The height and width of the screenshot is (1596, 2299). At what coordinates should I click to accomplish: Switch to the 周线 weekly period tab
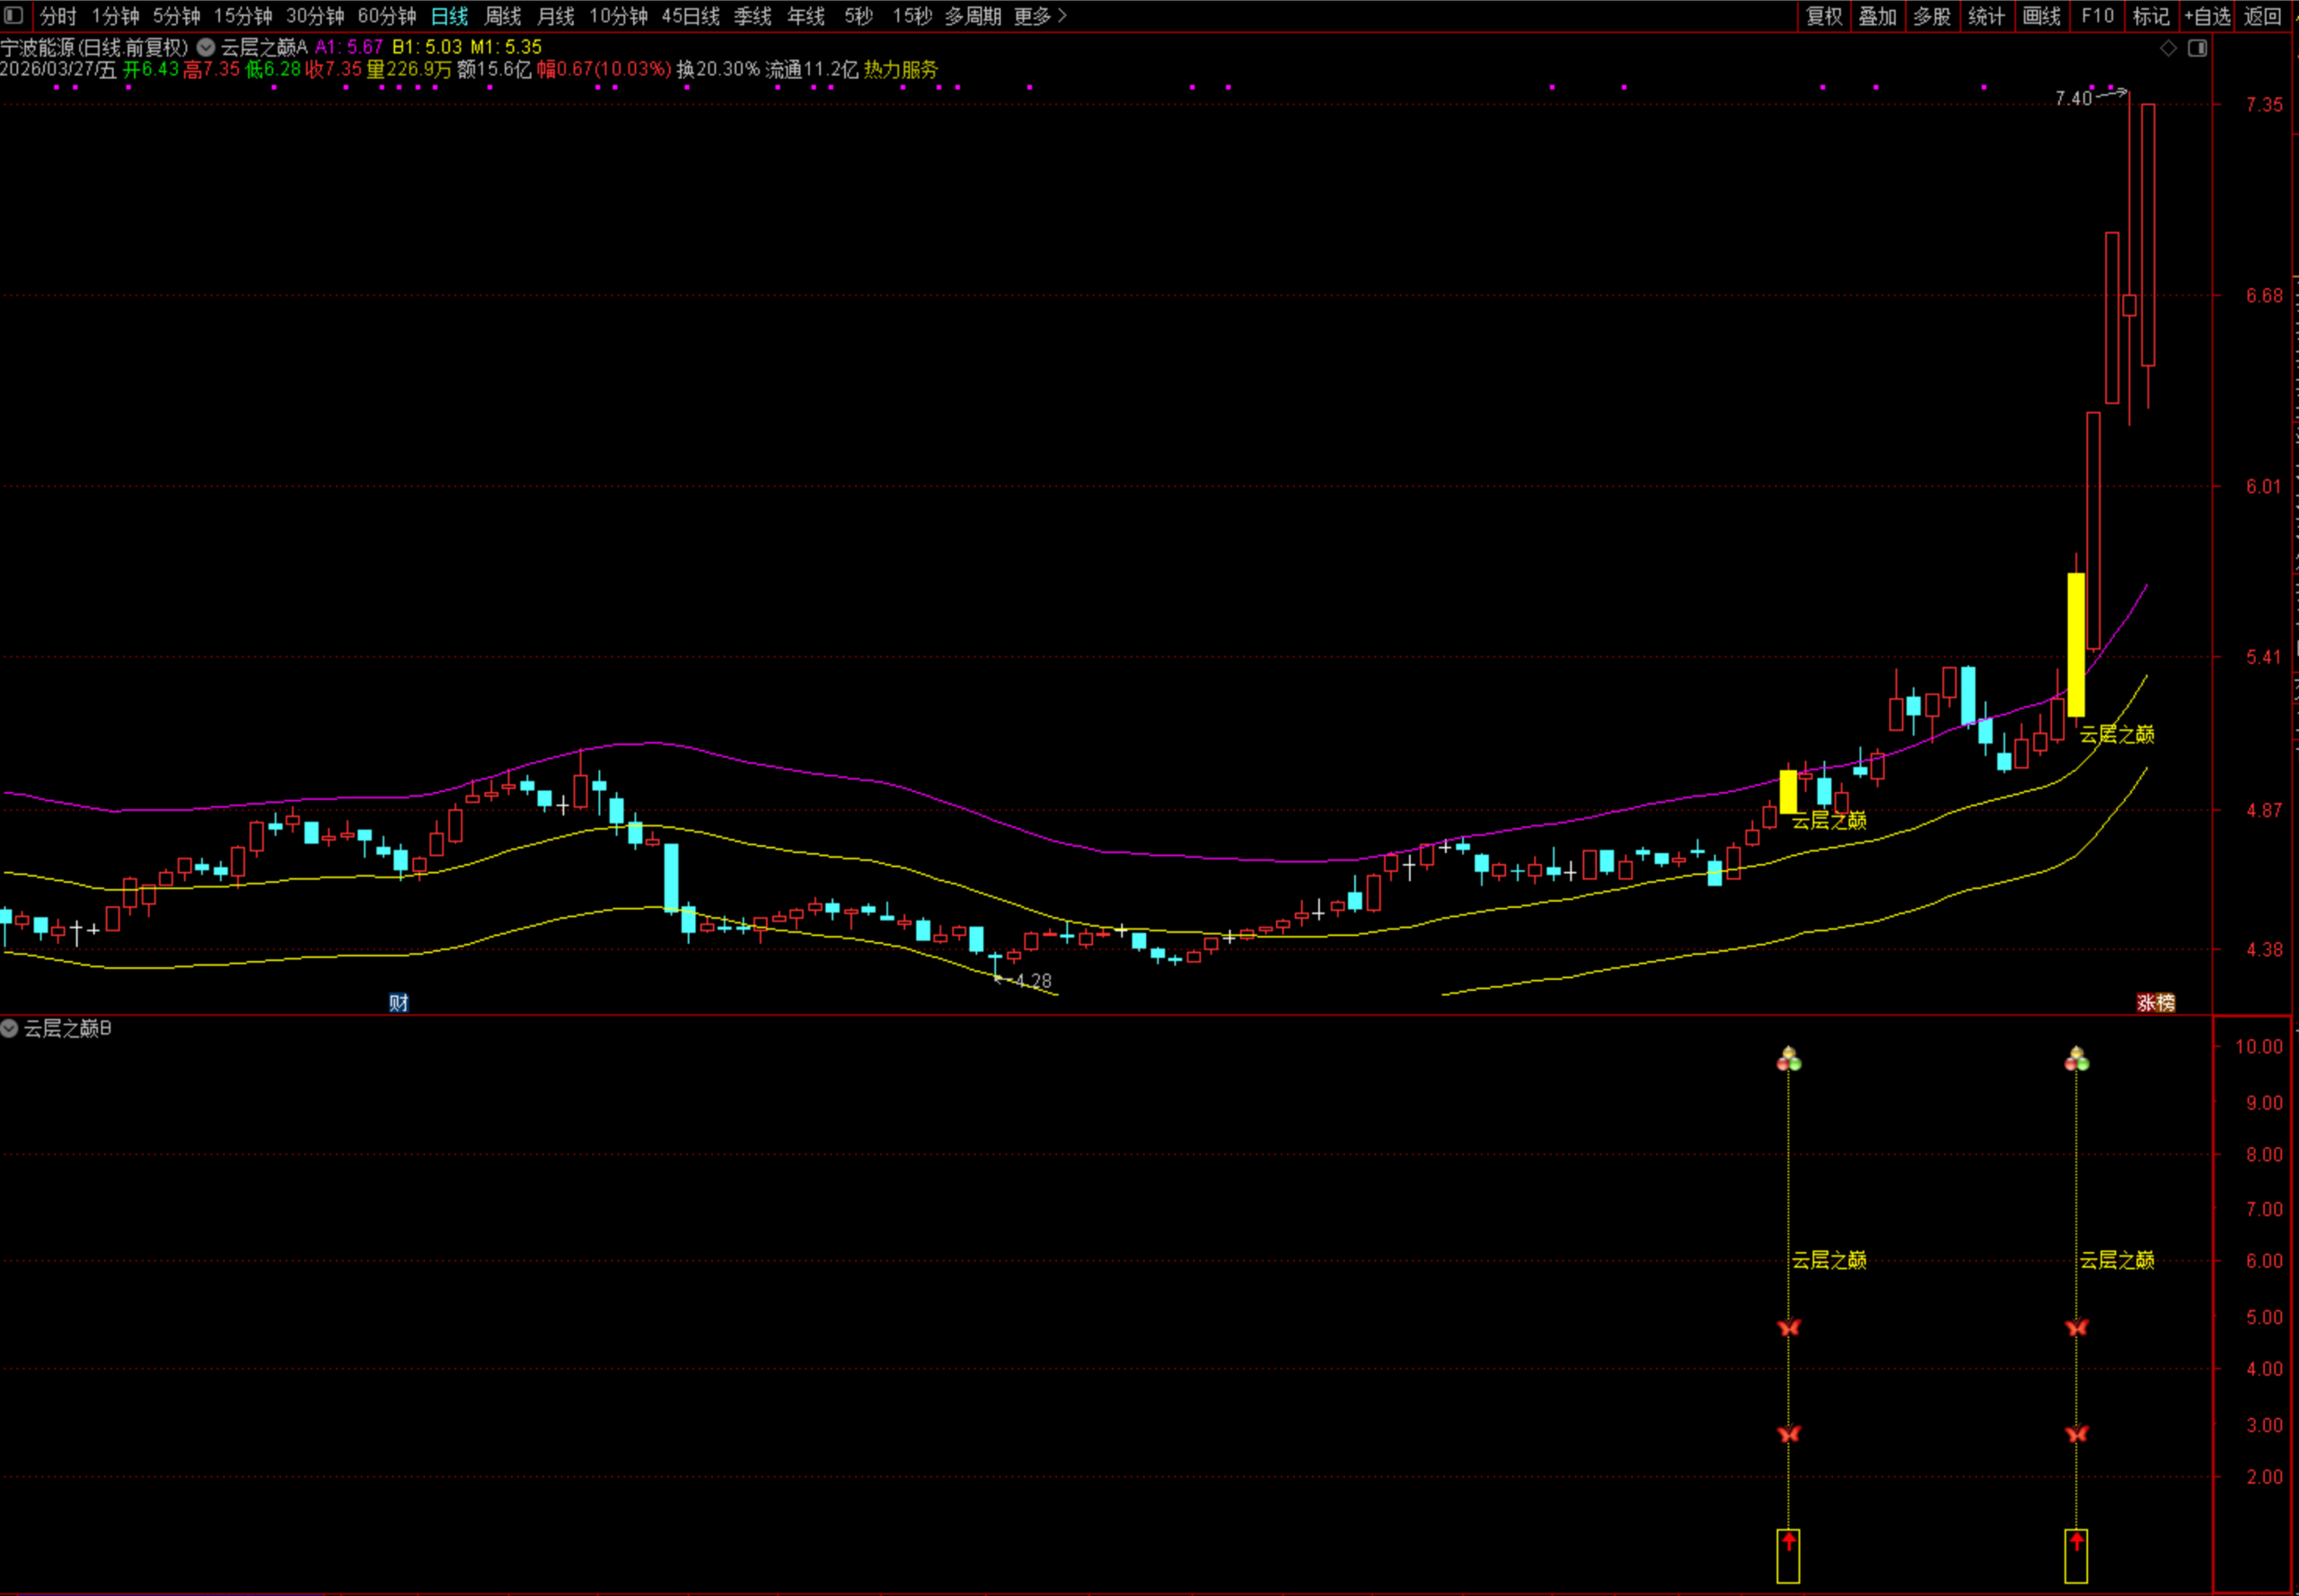click(x=502, y=16)
